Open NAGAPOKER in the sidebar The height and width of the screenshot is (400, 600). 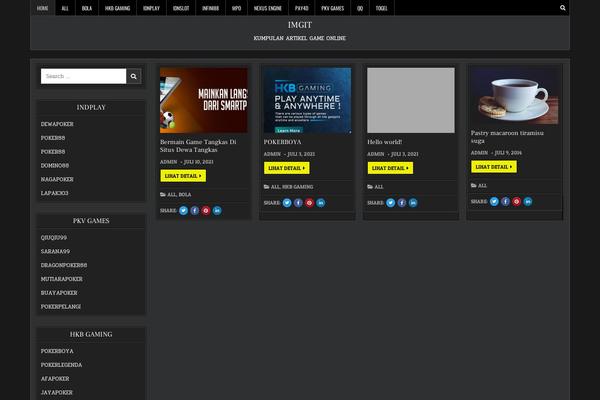pyautogui.click(x=57, y=179)
